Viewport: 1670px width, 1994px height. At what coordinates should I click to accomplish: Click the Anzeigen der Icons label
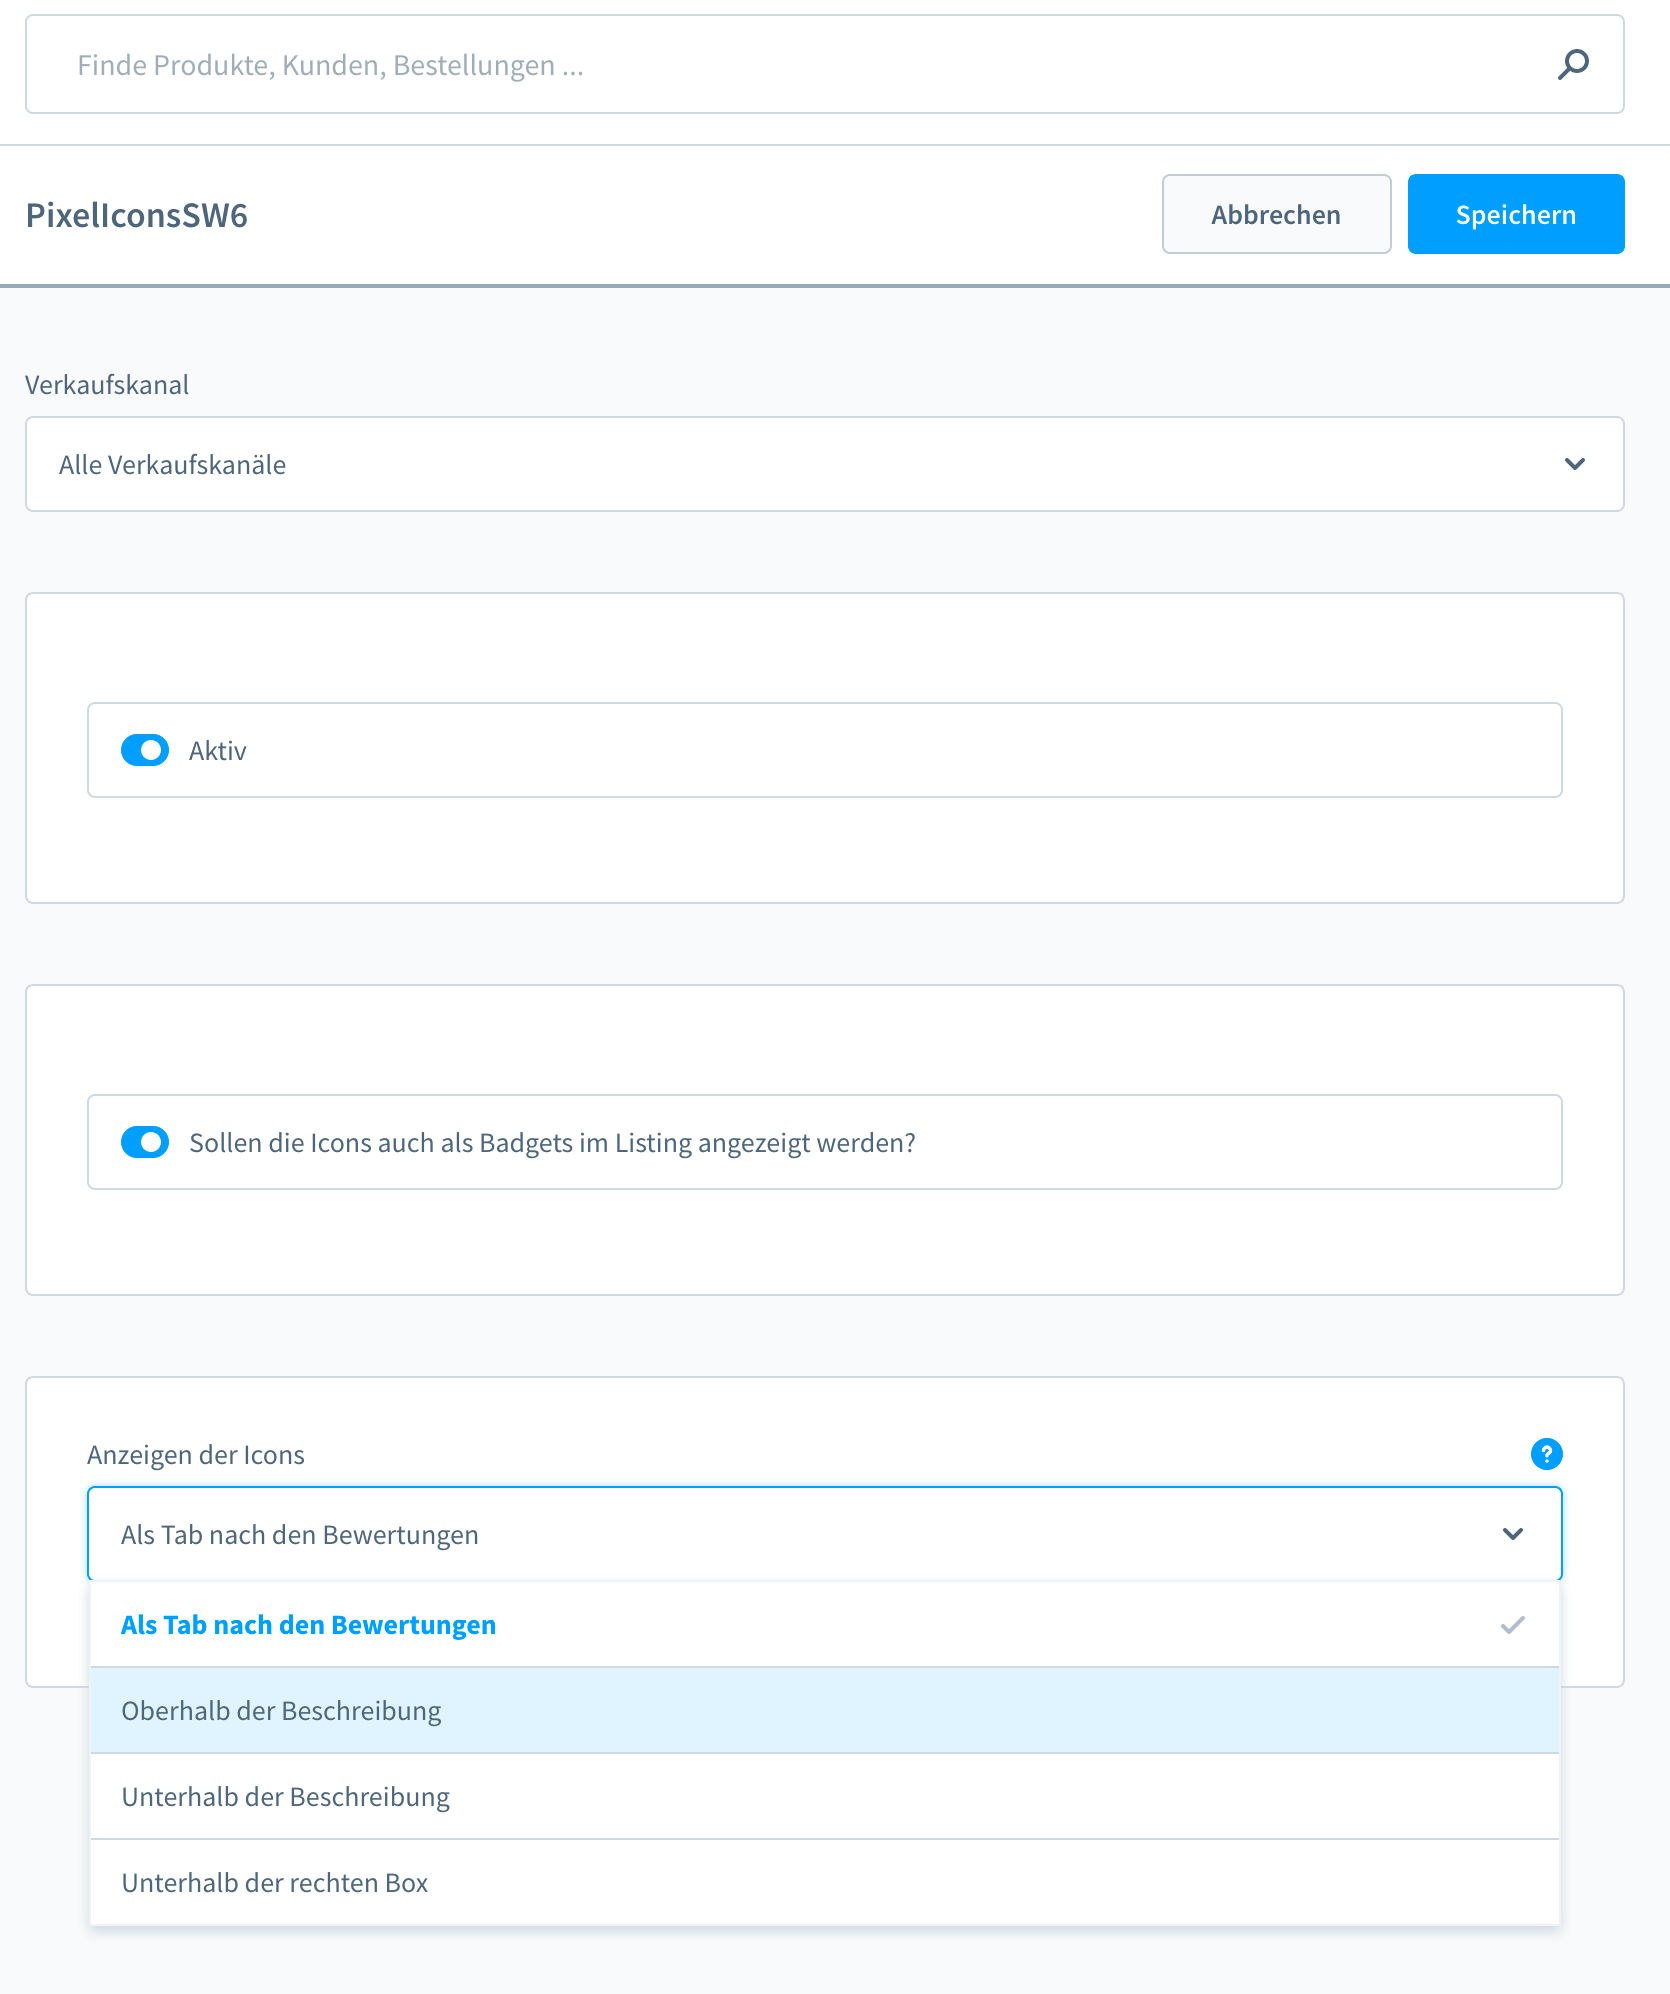196,1455
